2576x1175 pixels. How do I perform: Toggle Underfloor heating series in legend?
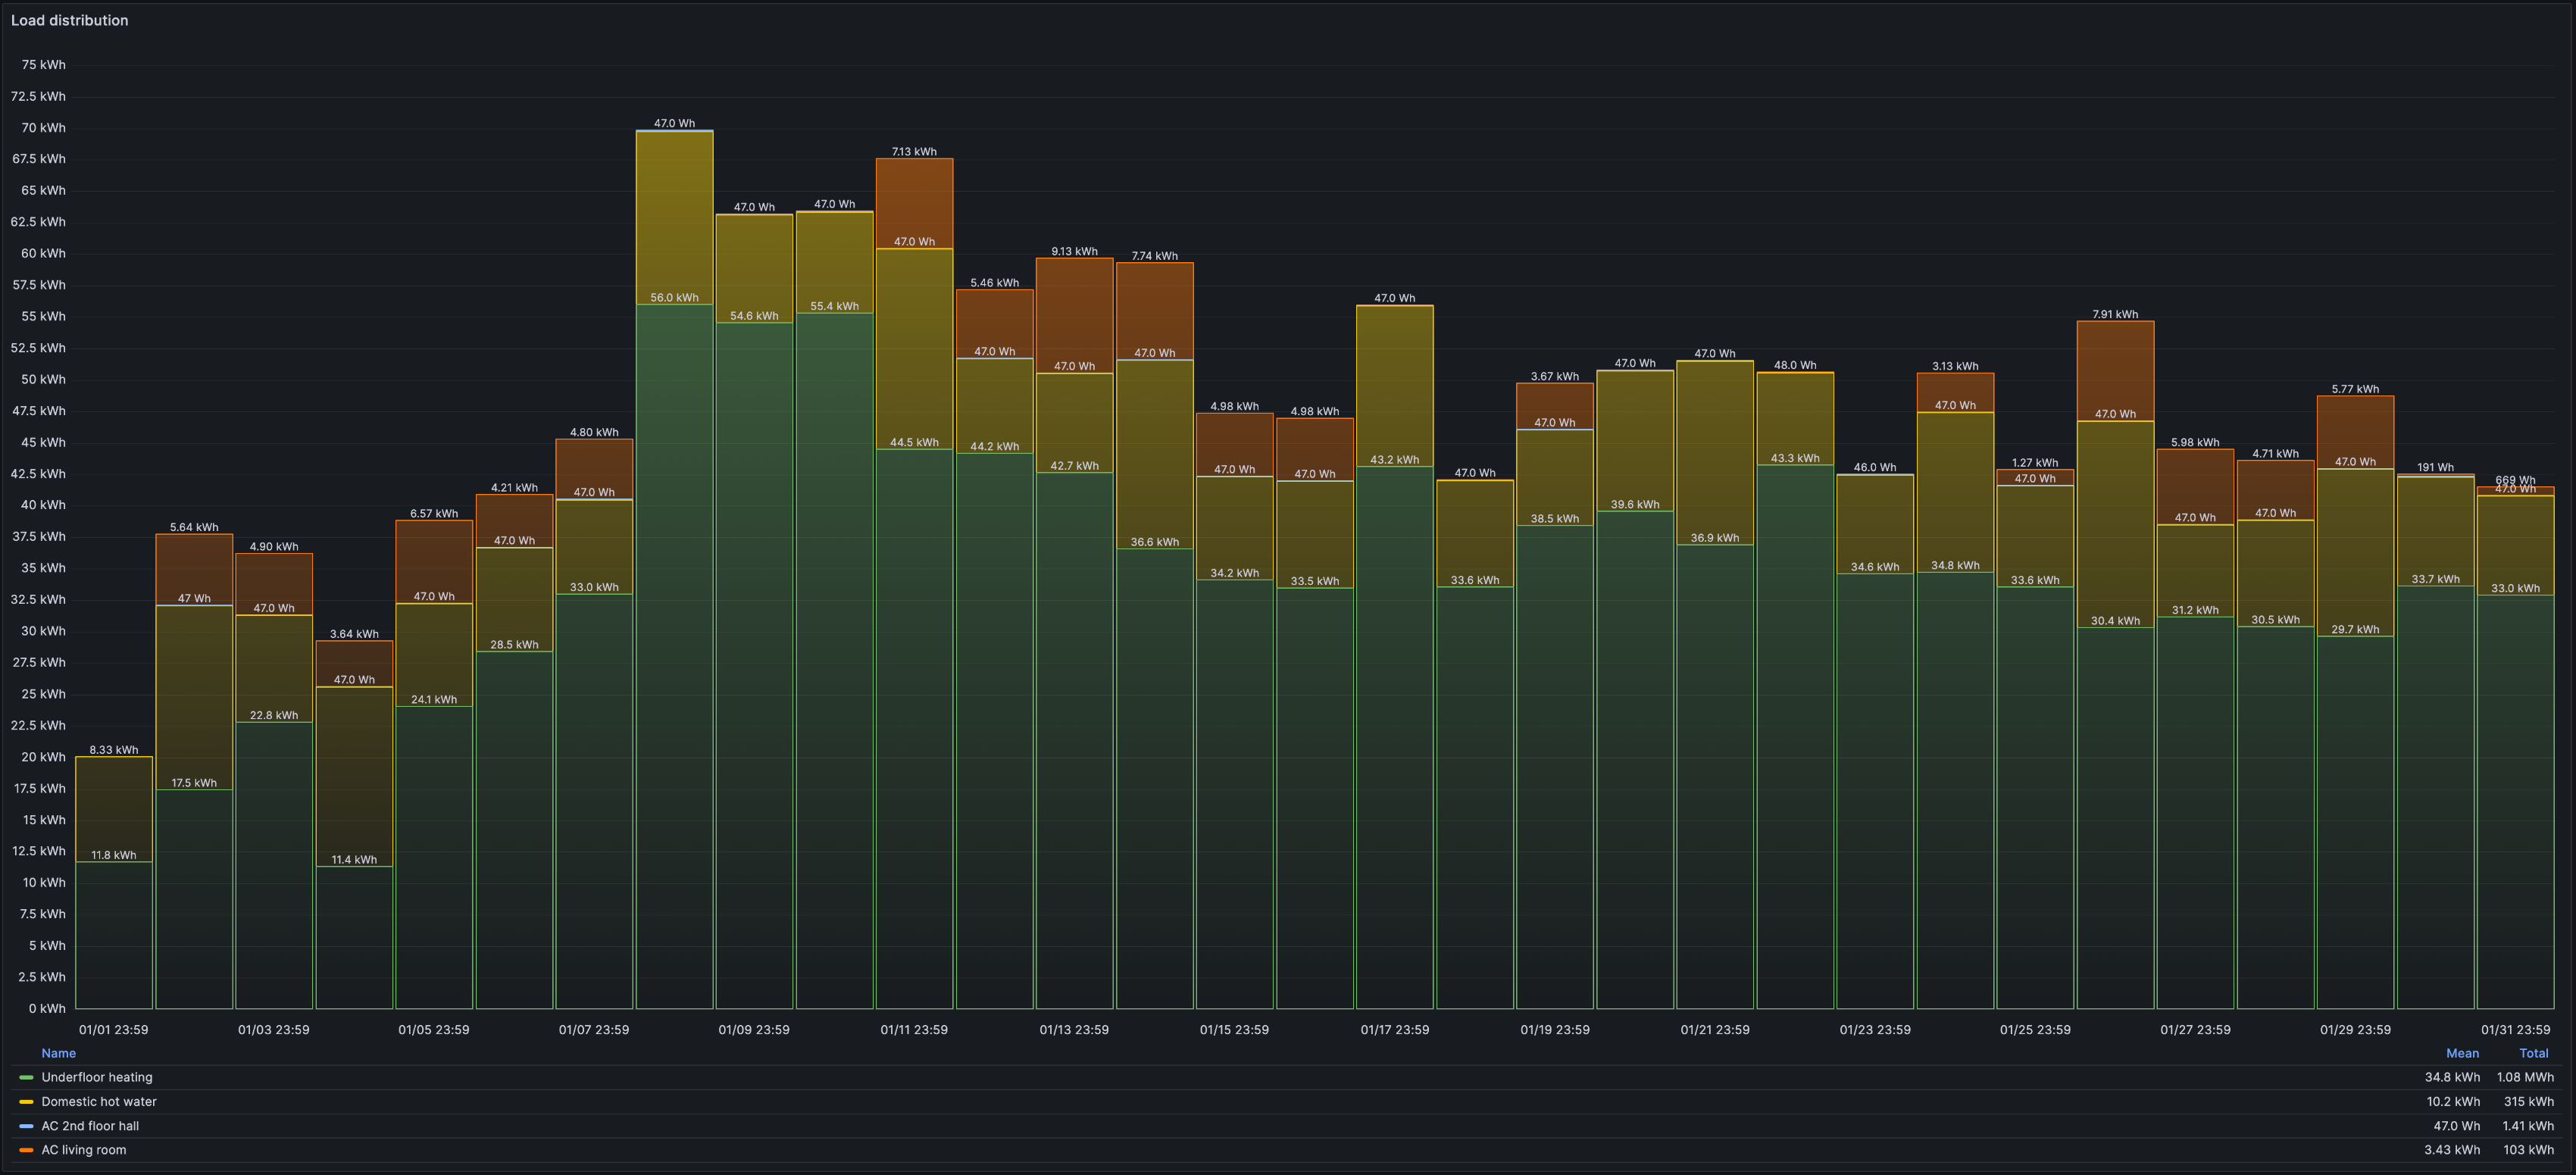[x=97, y=1077]
